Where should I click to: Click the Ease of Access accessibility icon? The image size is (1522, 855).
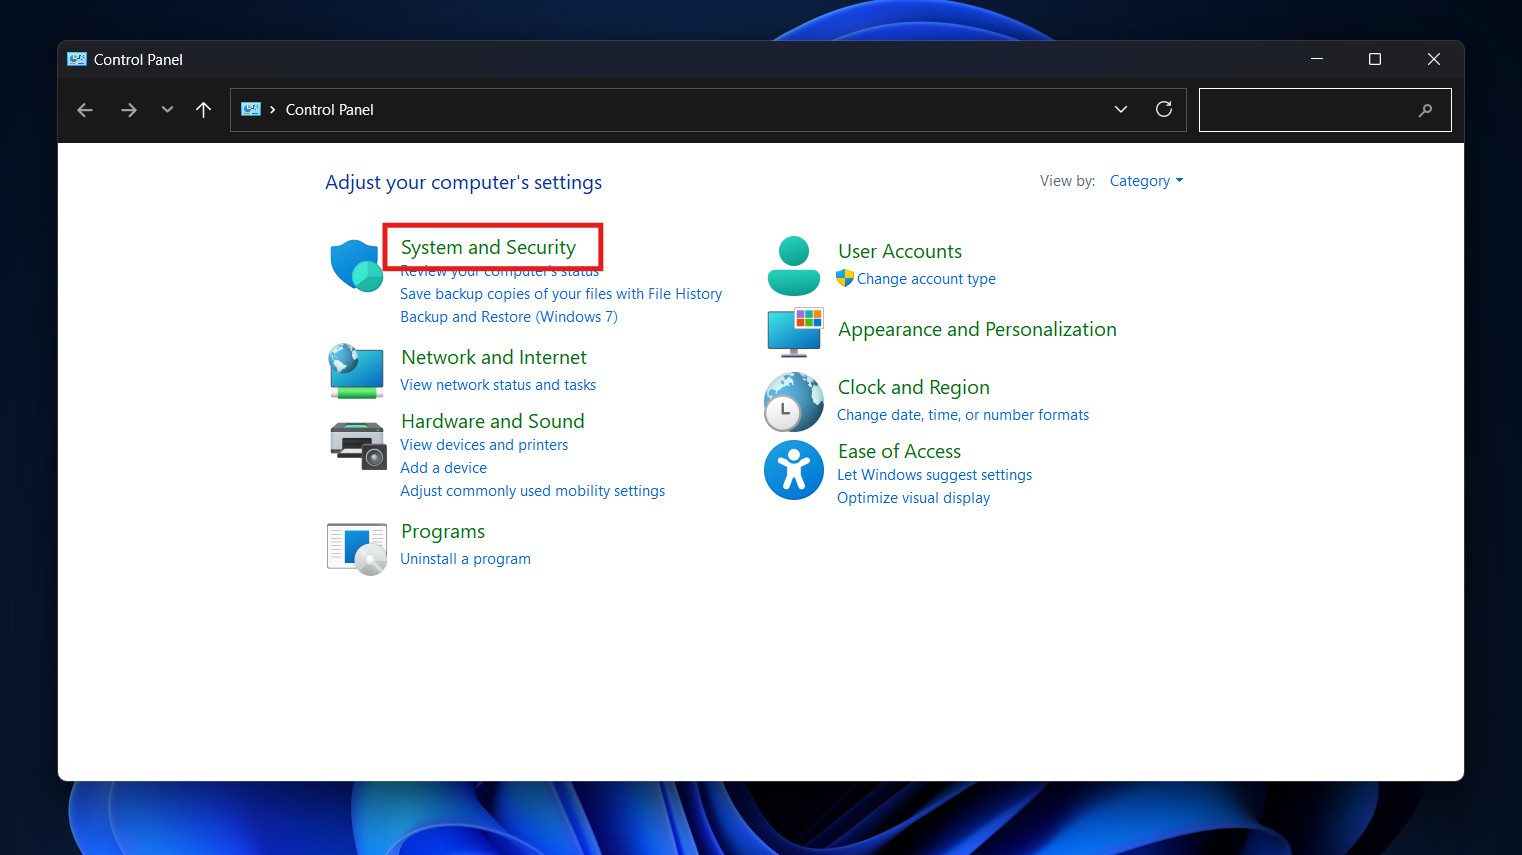coord(793,470)
